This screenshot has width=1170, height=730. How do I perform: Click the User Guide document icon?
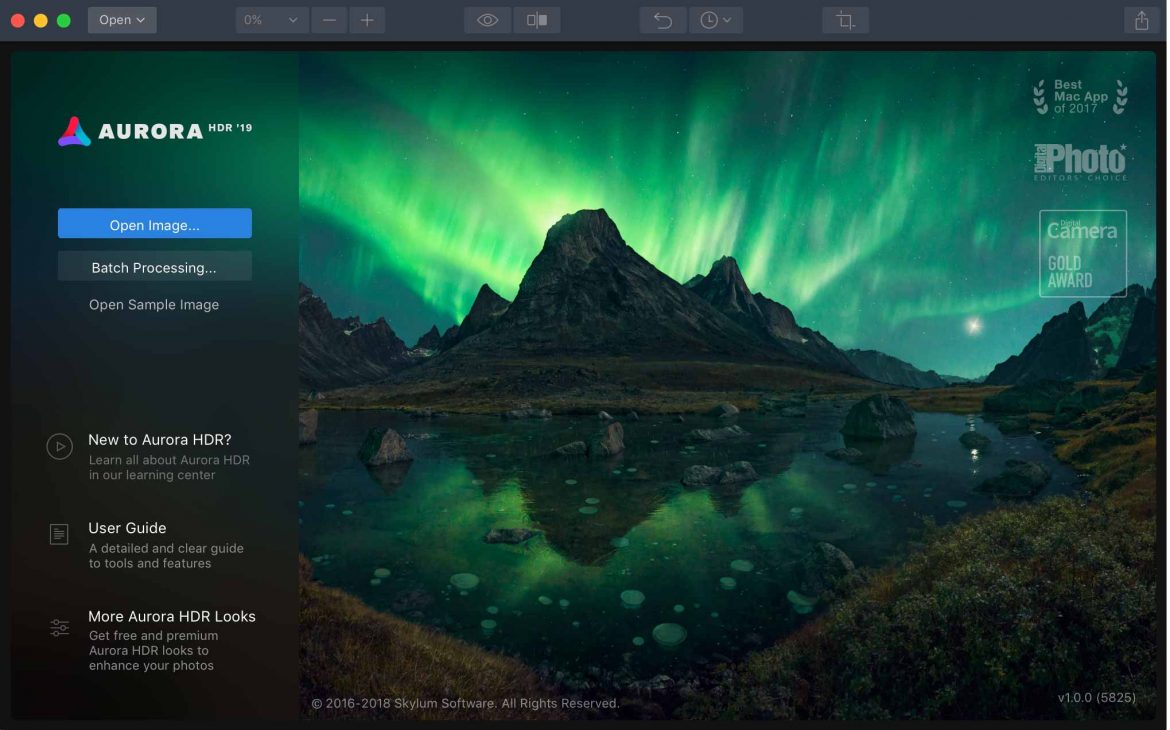click(60, 535)
